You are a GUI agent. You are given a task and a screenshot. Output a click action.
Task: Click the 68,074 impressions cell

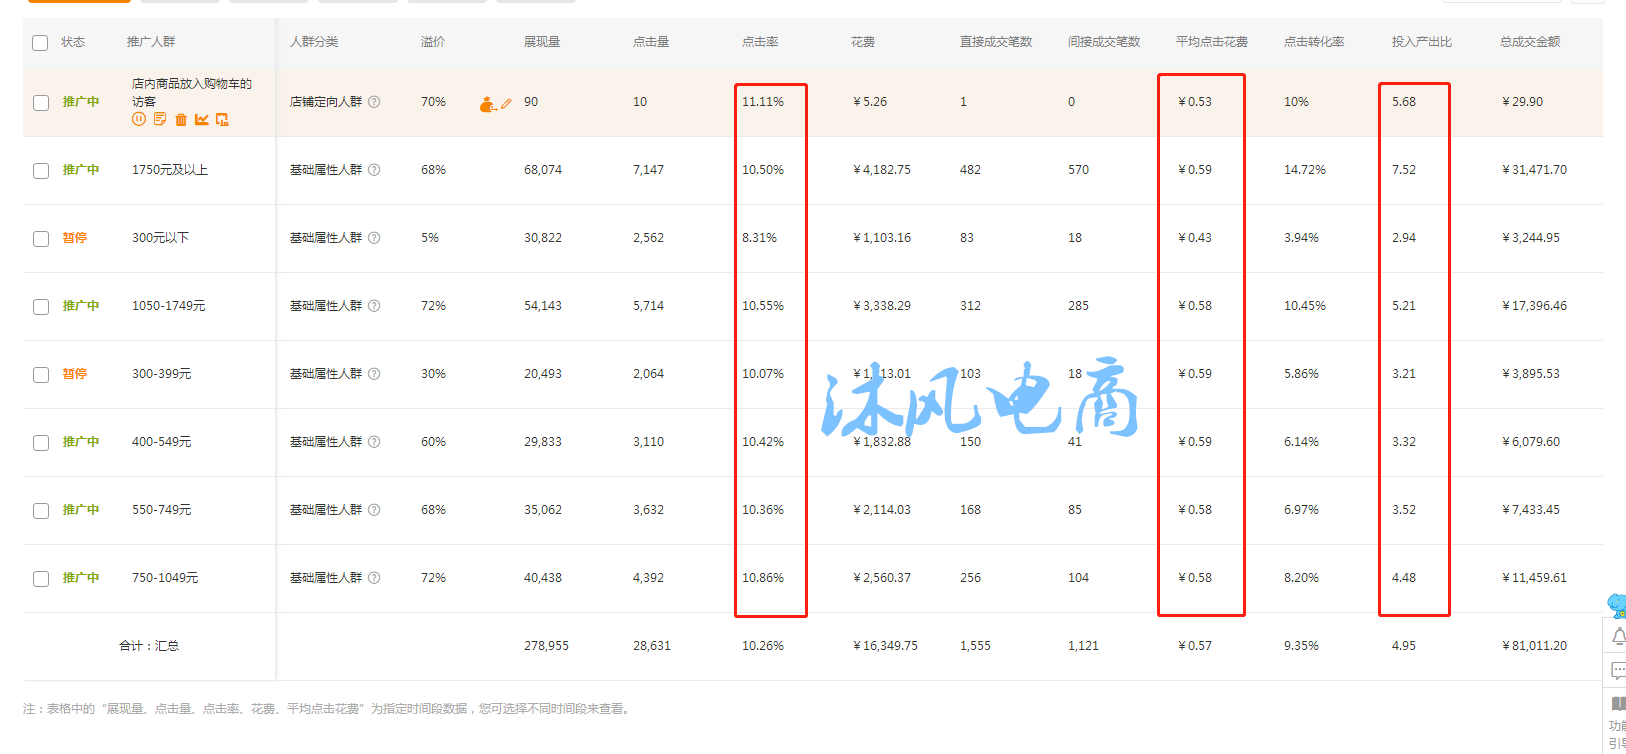tap(543, 170)
